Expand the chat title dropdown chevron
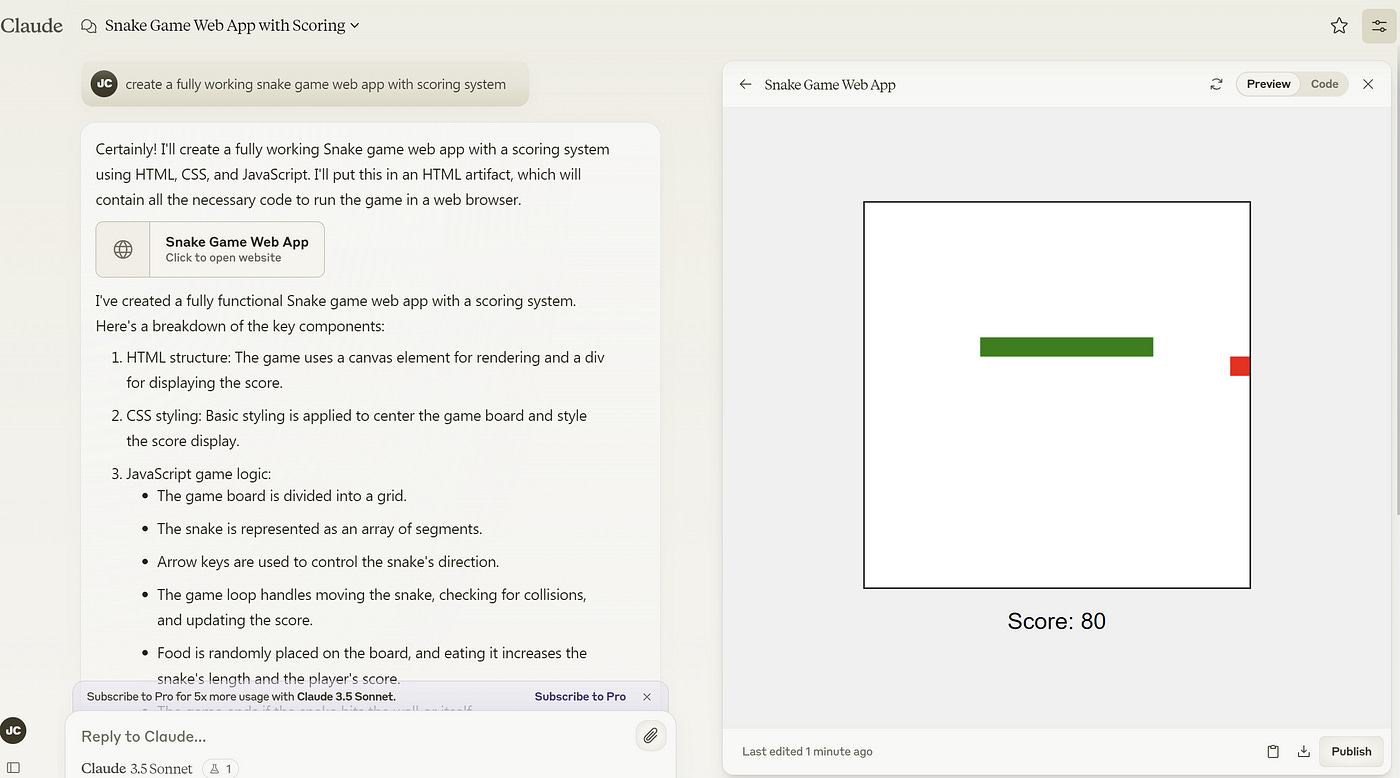 tap(355, 26)
